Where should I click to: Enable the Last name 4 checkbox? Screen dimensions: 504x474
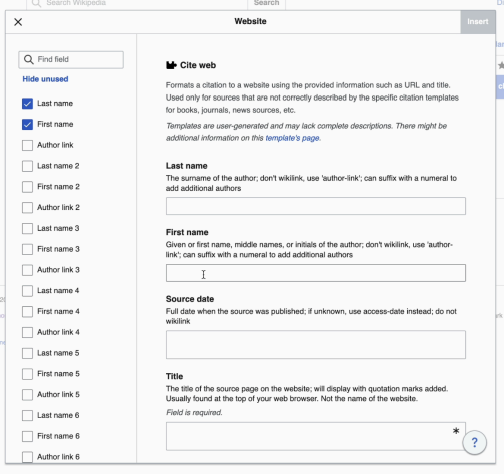[x=27, y=291]
